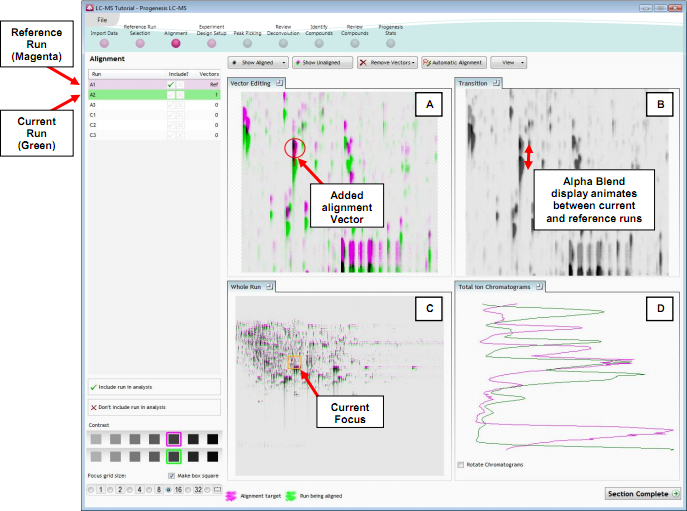687x511 pixels.
Task: Go to Progenesis Stats step
Action: pyautogui.click(x=391, y=43)
